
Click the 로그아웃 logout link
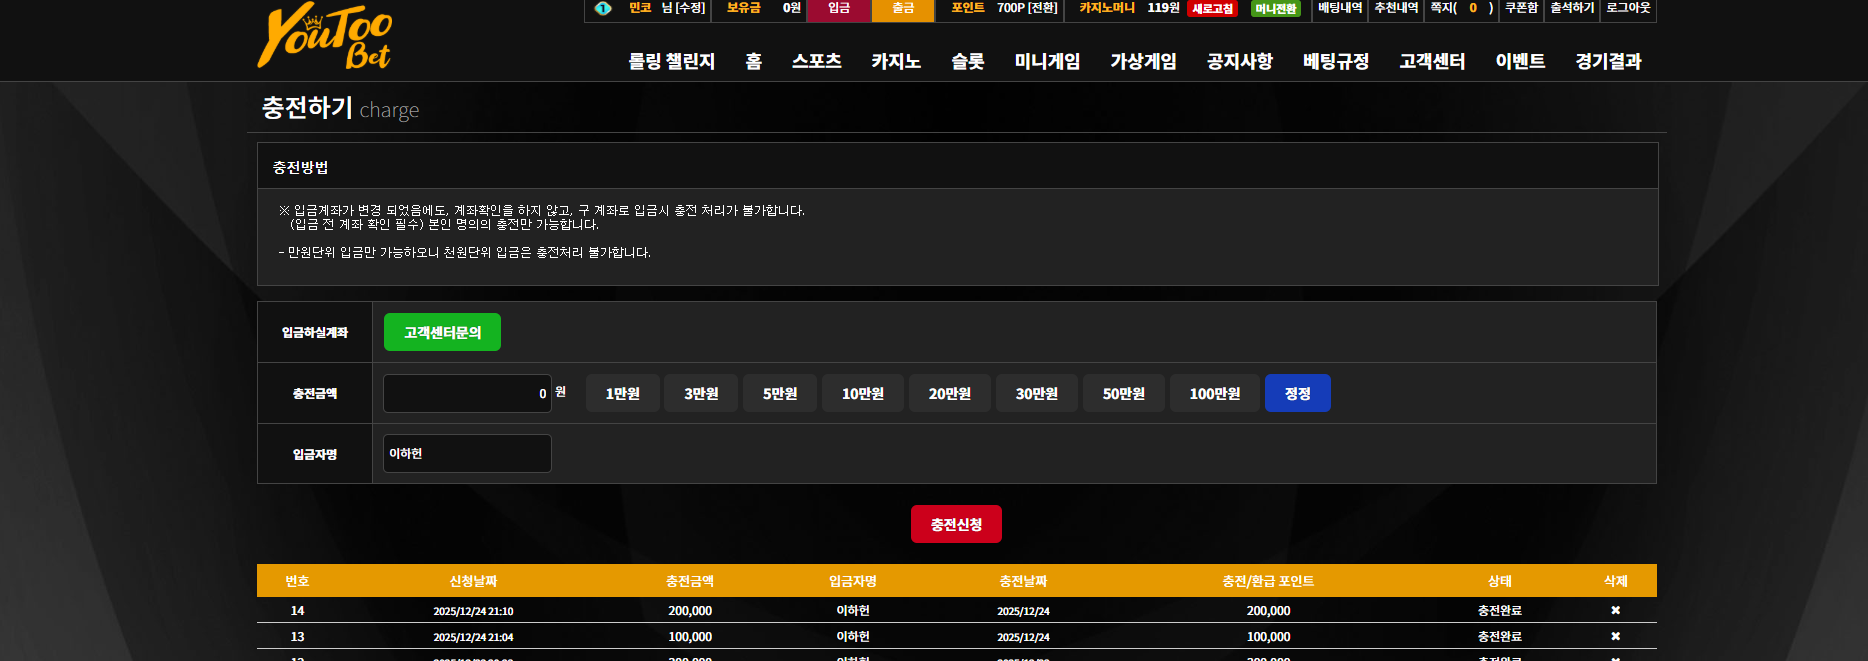point(1628,8)
